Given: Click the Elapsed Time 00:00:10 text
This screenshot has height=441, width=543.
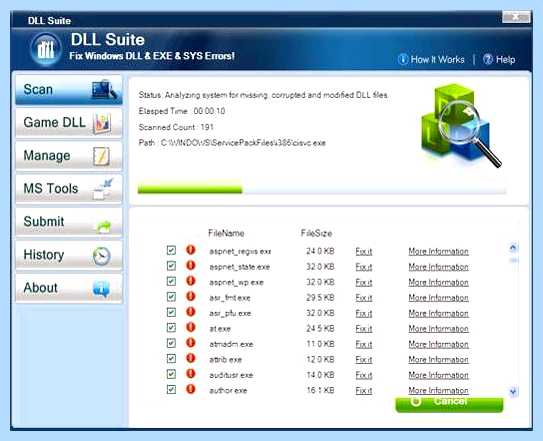Looking at the screenshot, I should click(x=182, y=111).
